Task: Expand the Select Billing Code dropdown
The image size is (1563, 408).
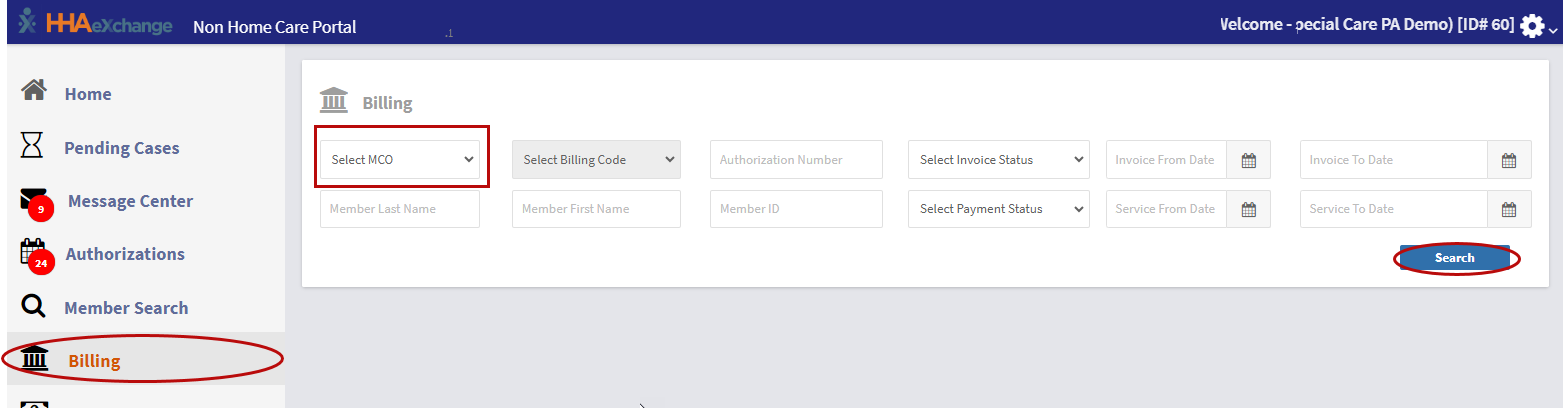Action: (596, 160)
